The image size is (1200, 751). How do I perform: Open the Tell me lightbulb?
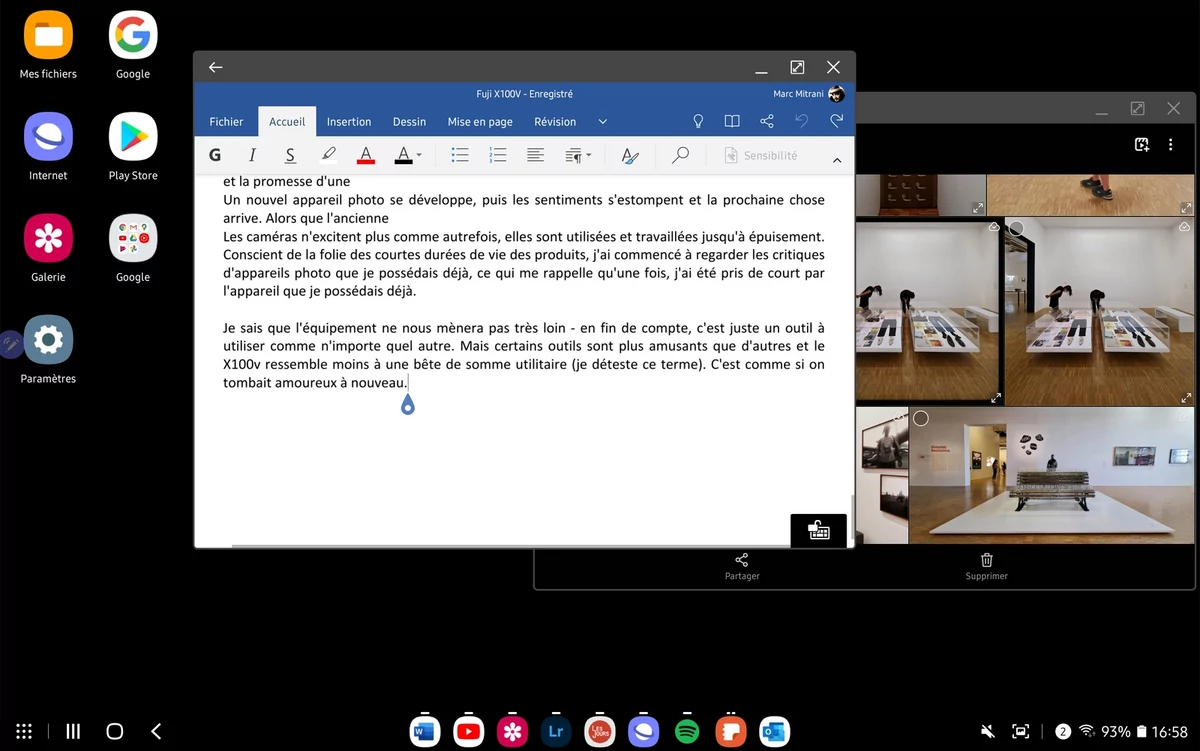pos(699,121)
